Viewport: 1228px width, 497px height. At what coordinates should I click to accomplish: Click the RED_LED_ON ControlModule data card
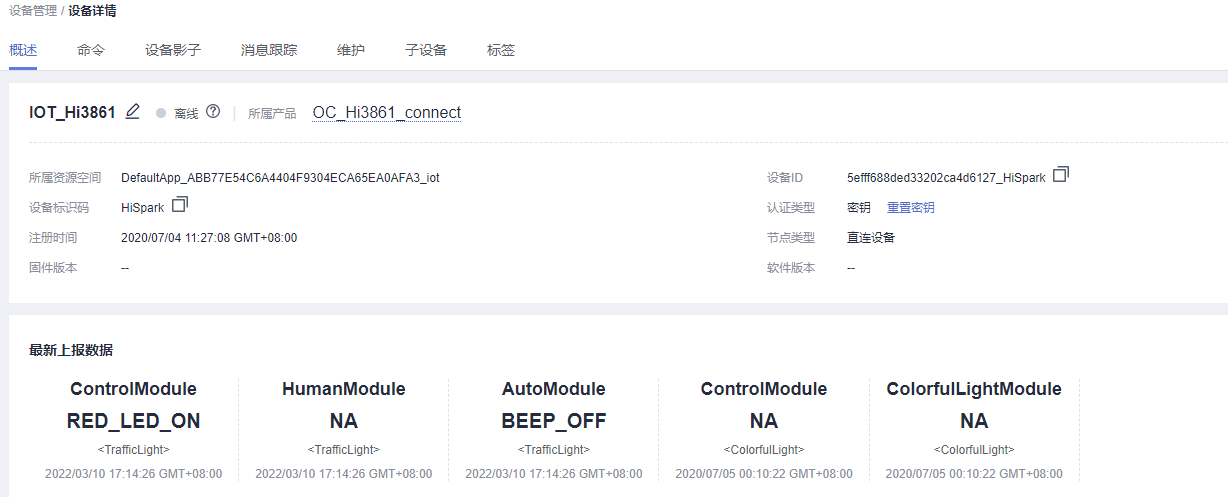click(x=133, y=421)
